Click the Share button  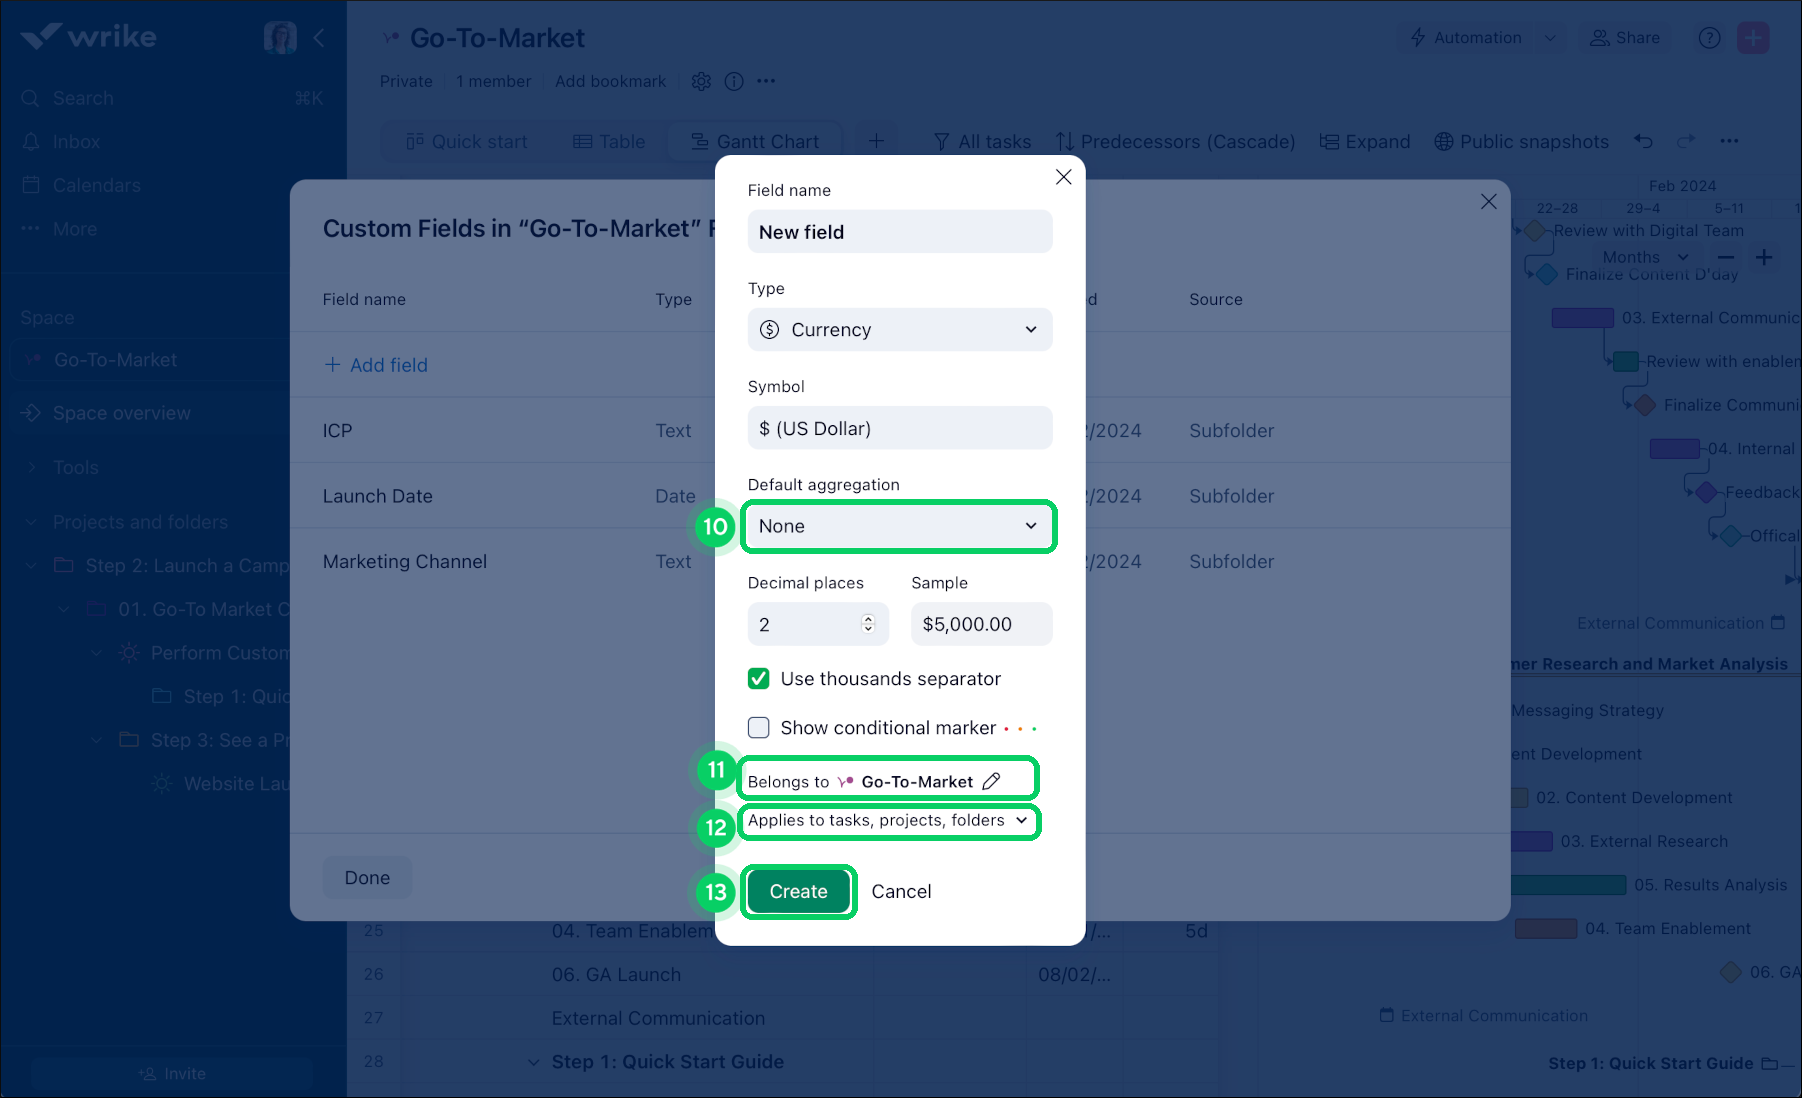pyautogui.click(x=1625, y=38)
